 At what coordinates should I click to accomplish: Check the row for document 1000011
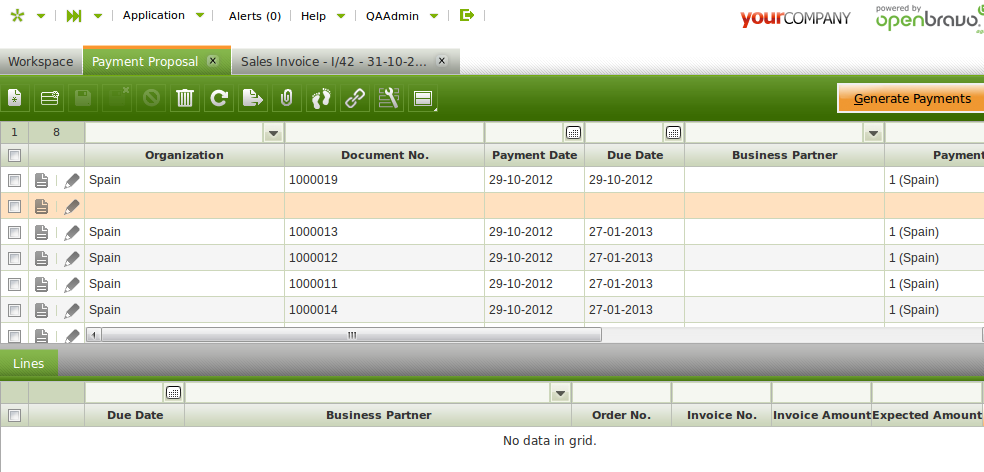point(14,284)
